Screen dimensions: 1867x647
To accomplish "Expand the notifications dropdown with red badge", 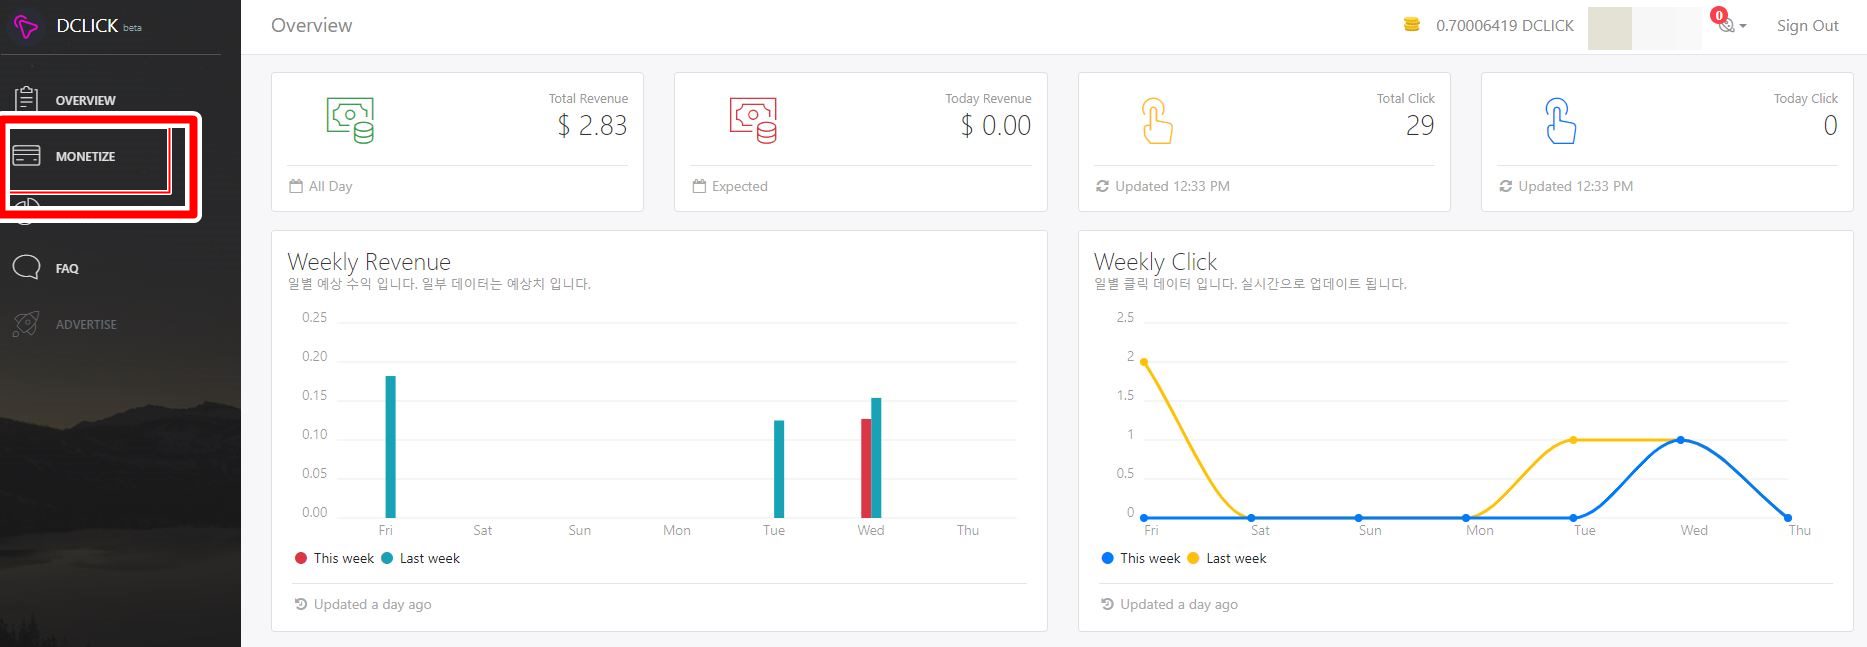I will click(1729, 23).
